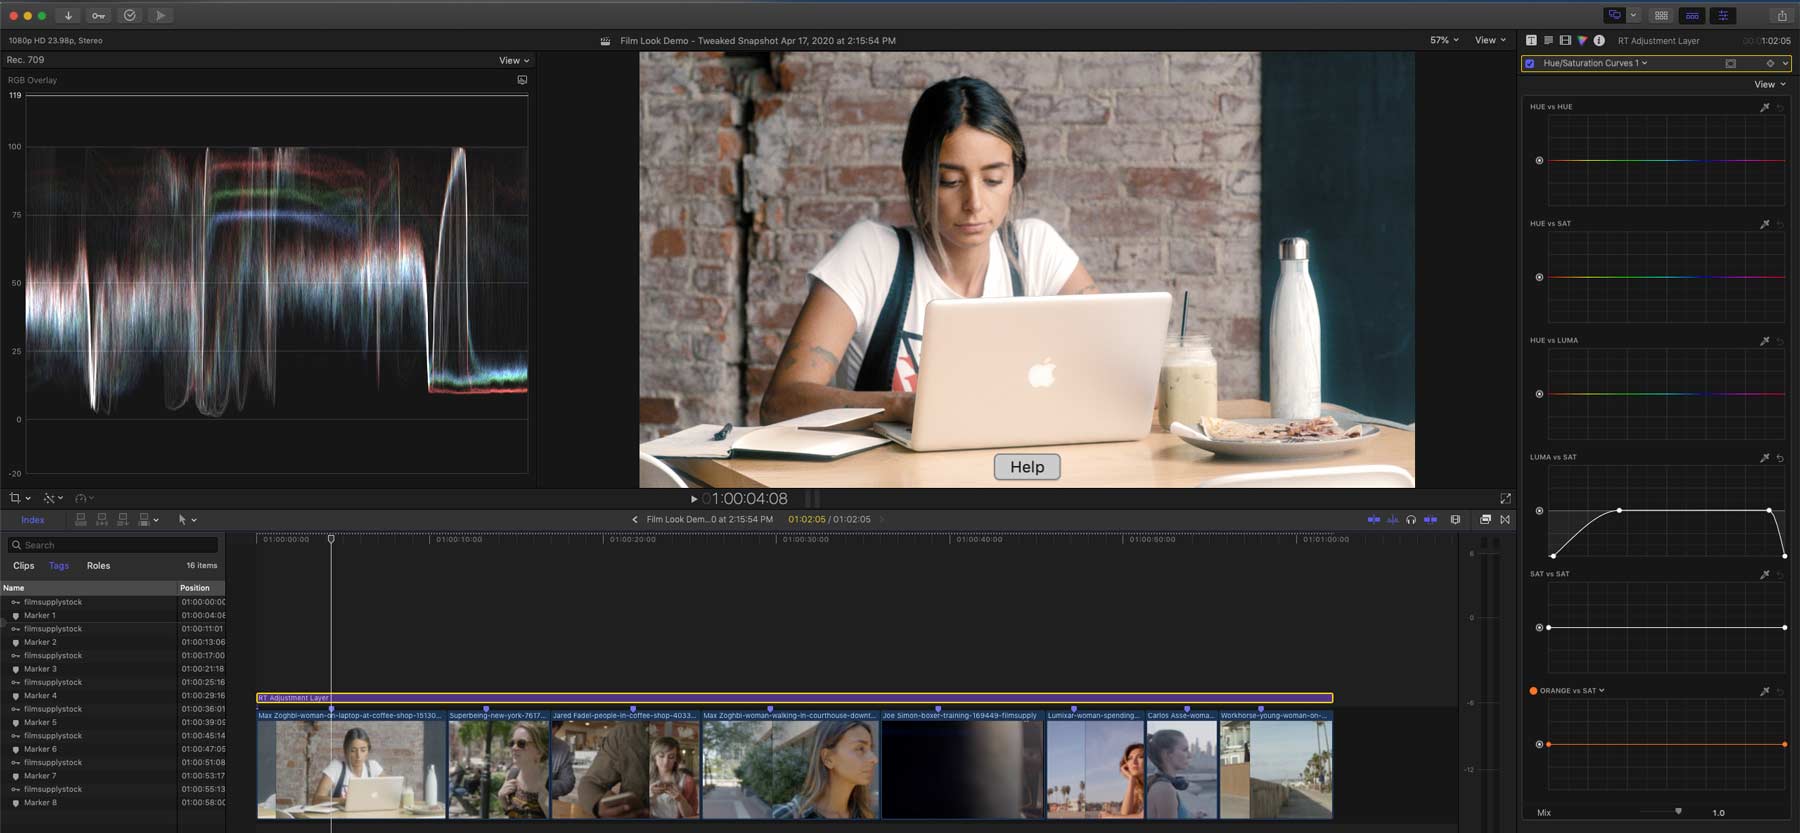This screenshot has width=1800, height=833.
Task: Open the View menu in color inspector
Action: pos(1770,84)
